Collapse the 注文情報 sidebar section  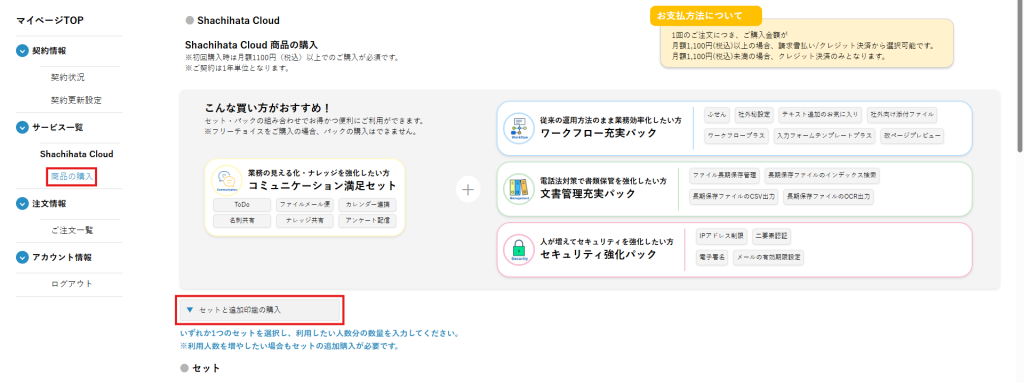coord(23,204)
